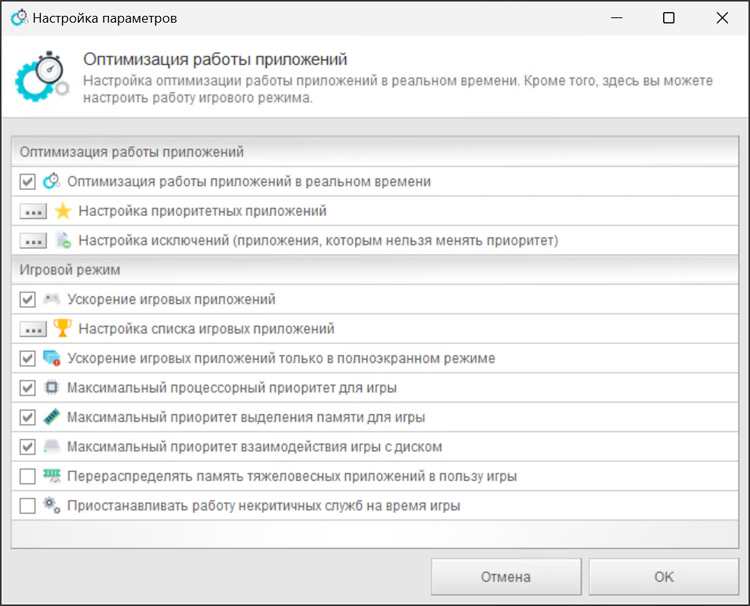The width and height of the screenshot is (750, 606).
Task: Open exclusions settings via ellipsis button
Action: (x=33, y=240)
